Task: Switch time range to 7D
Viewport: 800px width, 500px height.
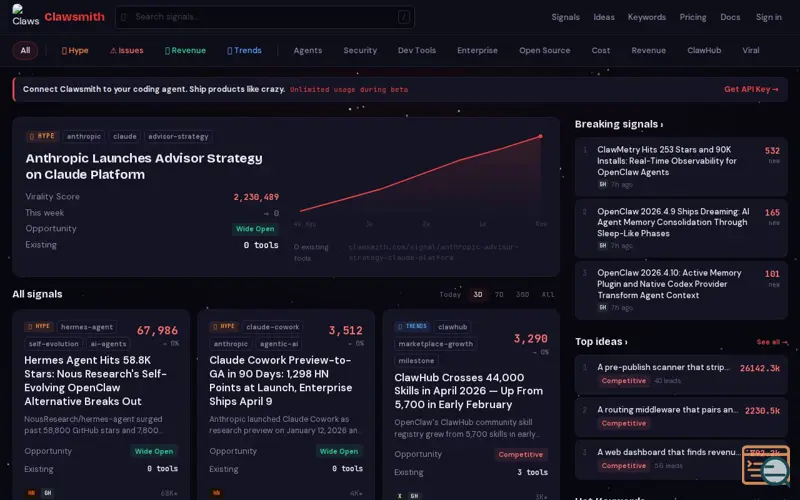Action: pyautogui.click(x=499, y=295)
